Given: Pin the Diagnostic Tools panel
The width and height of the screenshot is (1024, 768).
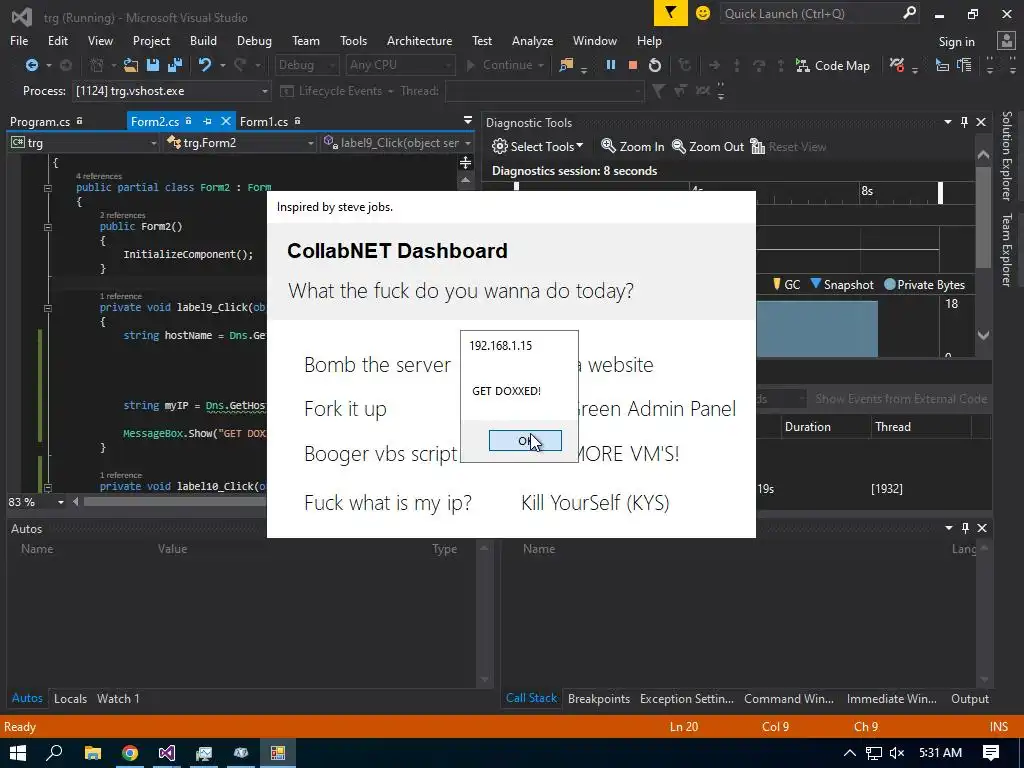Looking at the screenshot, I should coord(965,122).
